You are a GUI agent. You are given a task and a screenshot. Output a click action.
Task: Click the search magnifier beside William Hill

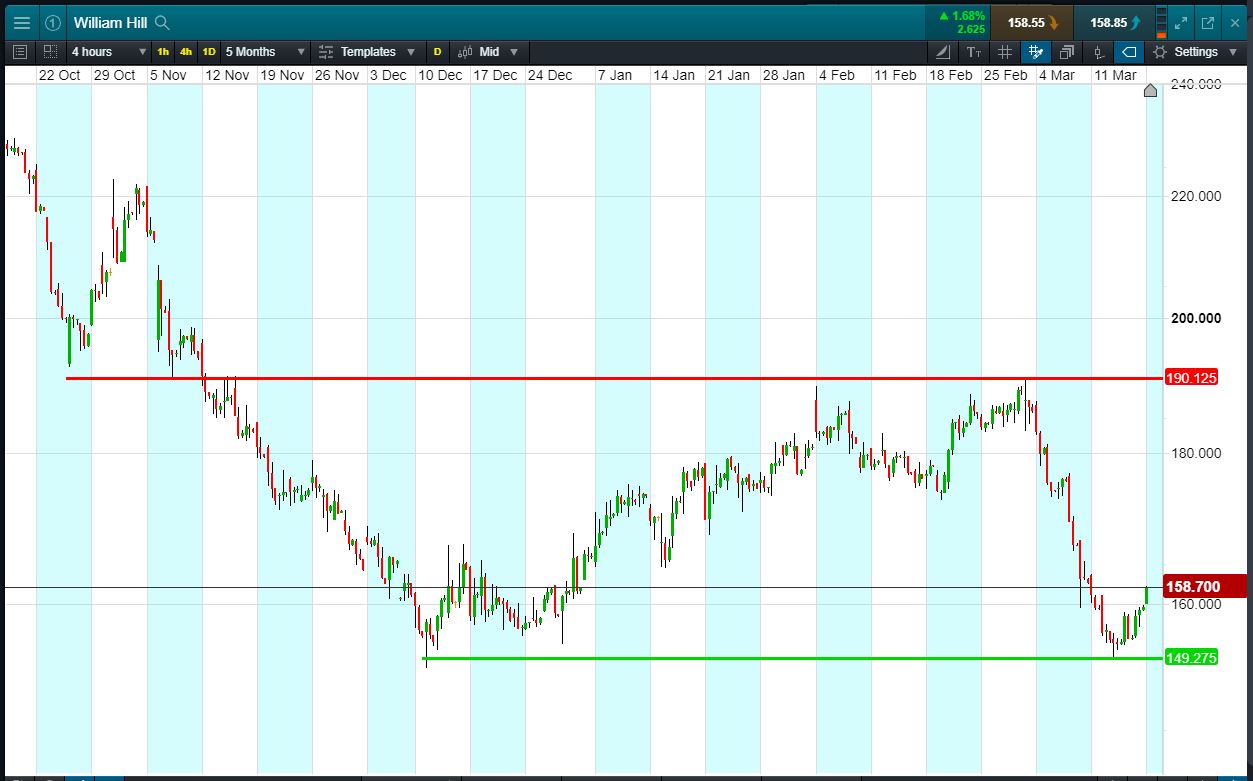163,22
